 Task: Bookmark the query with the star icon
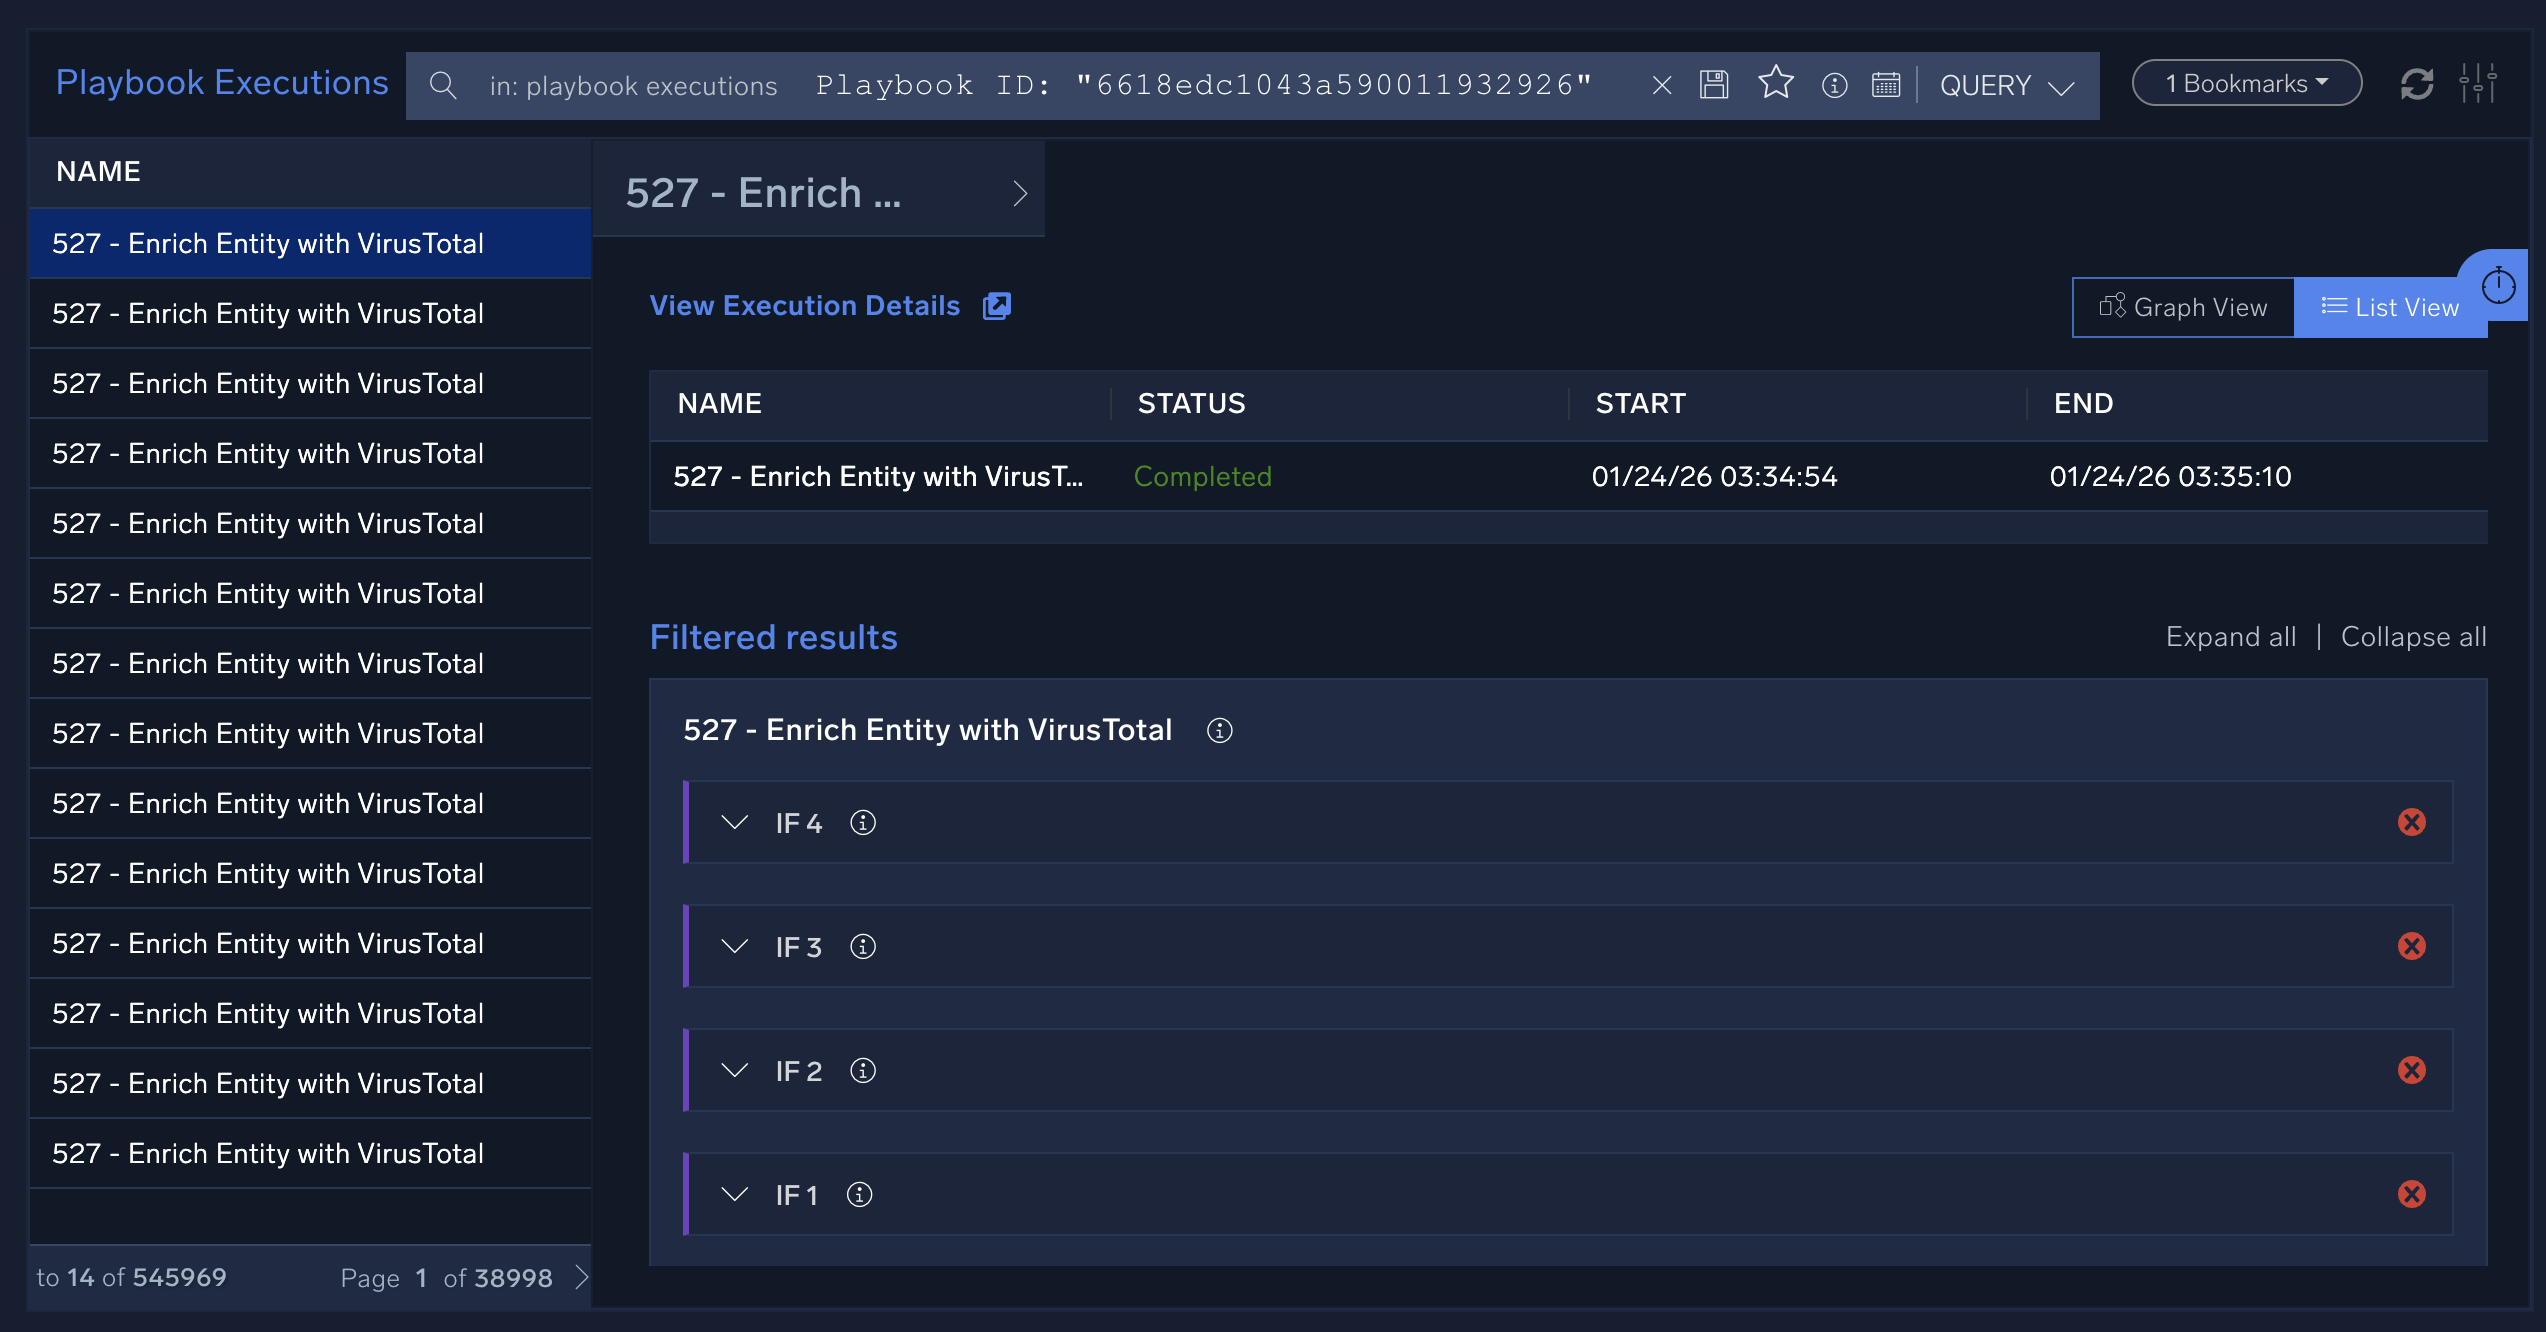click(1776, 83)
